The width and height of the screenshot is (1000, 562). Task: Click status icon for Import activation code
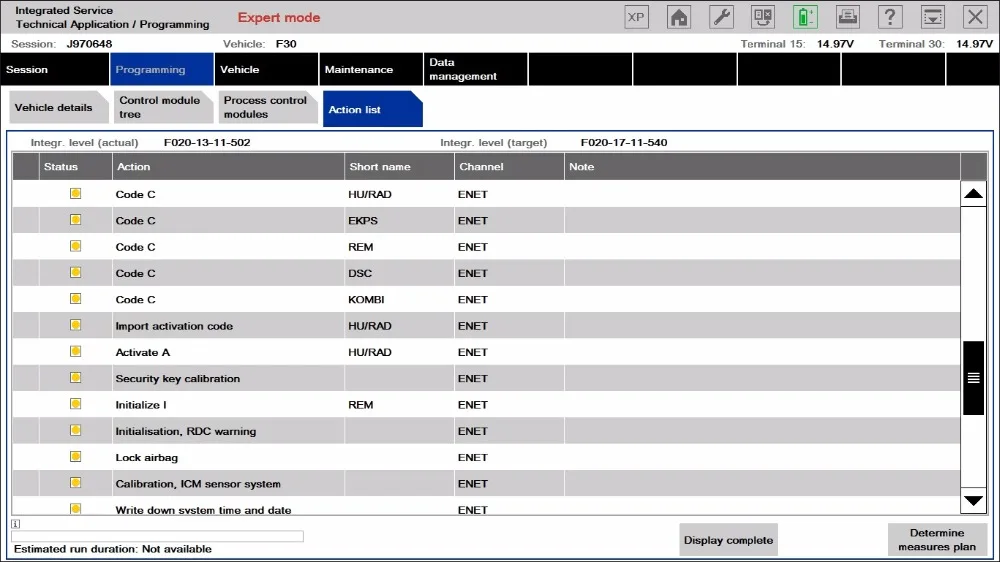pyautogui.click(x=75, y=325)
